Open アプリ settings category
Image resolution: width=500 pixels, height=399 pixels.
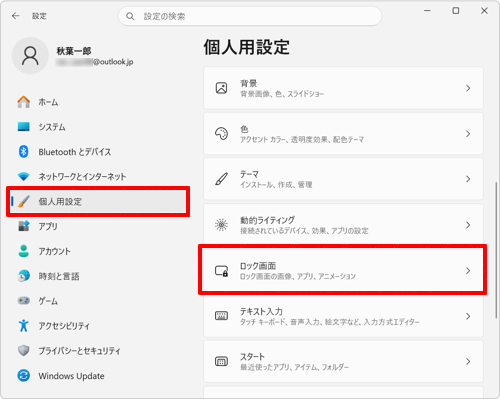click(98, 226)
